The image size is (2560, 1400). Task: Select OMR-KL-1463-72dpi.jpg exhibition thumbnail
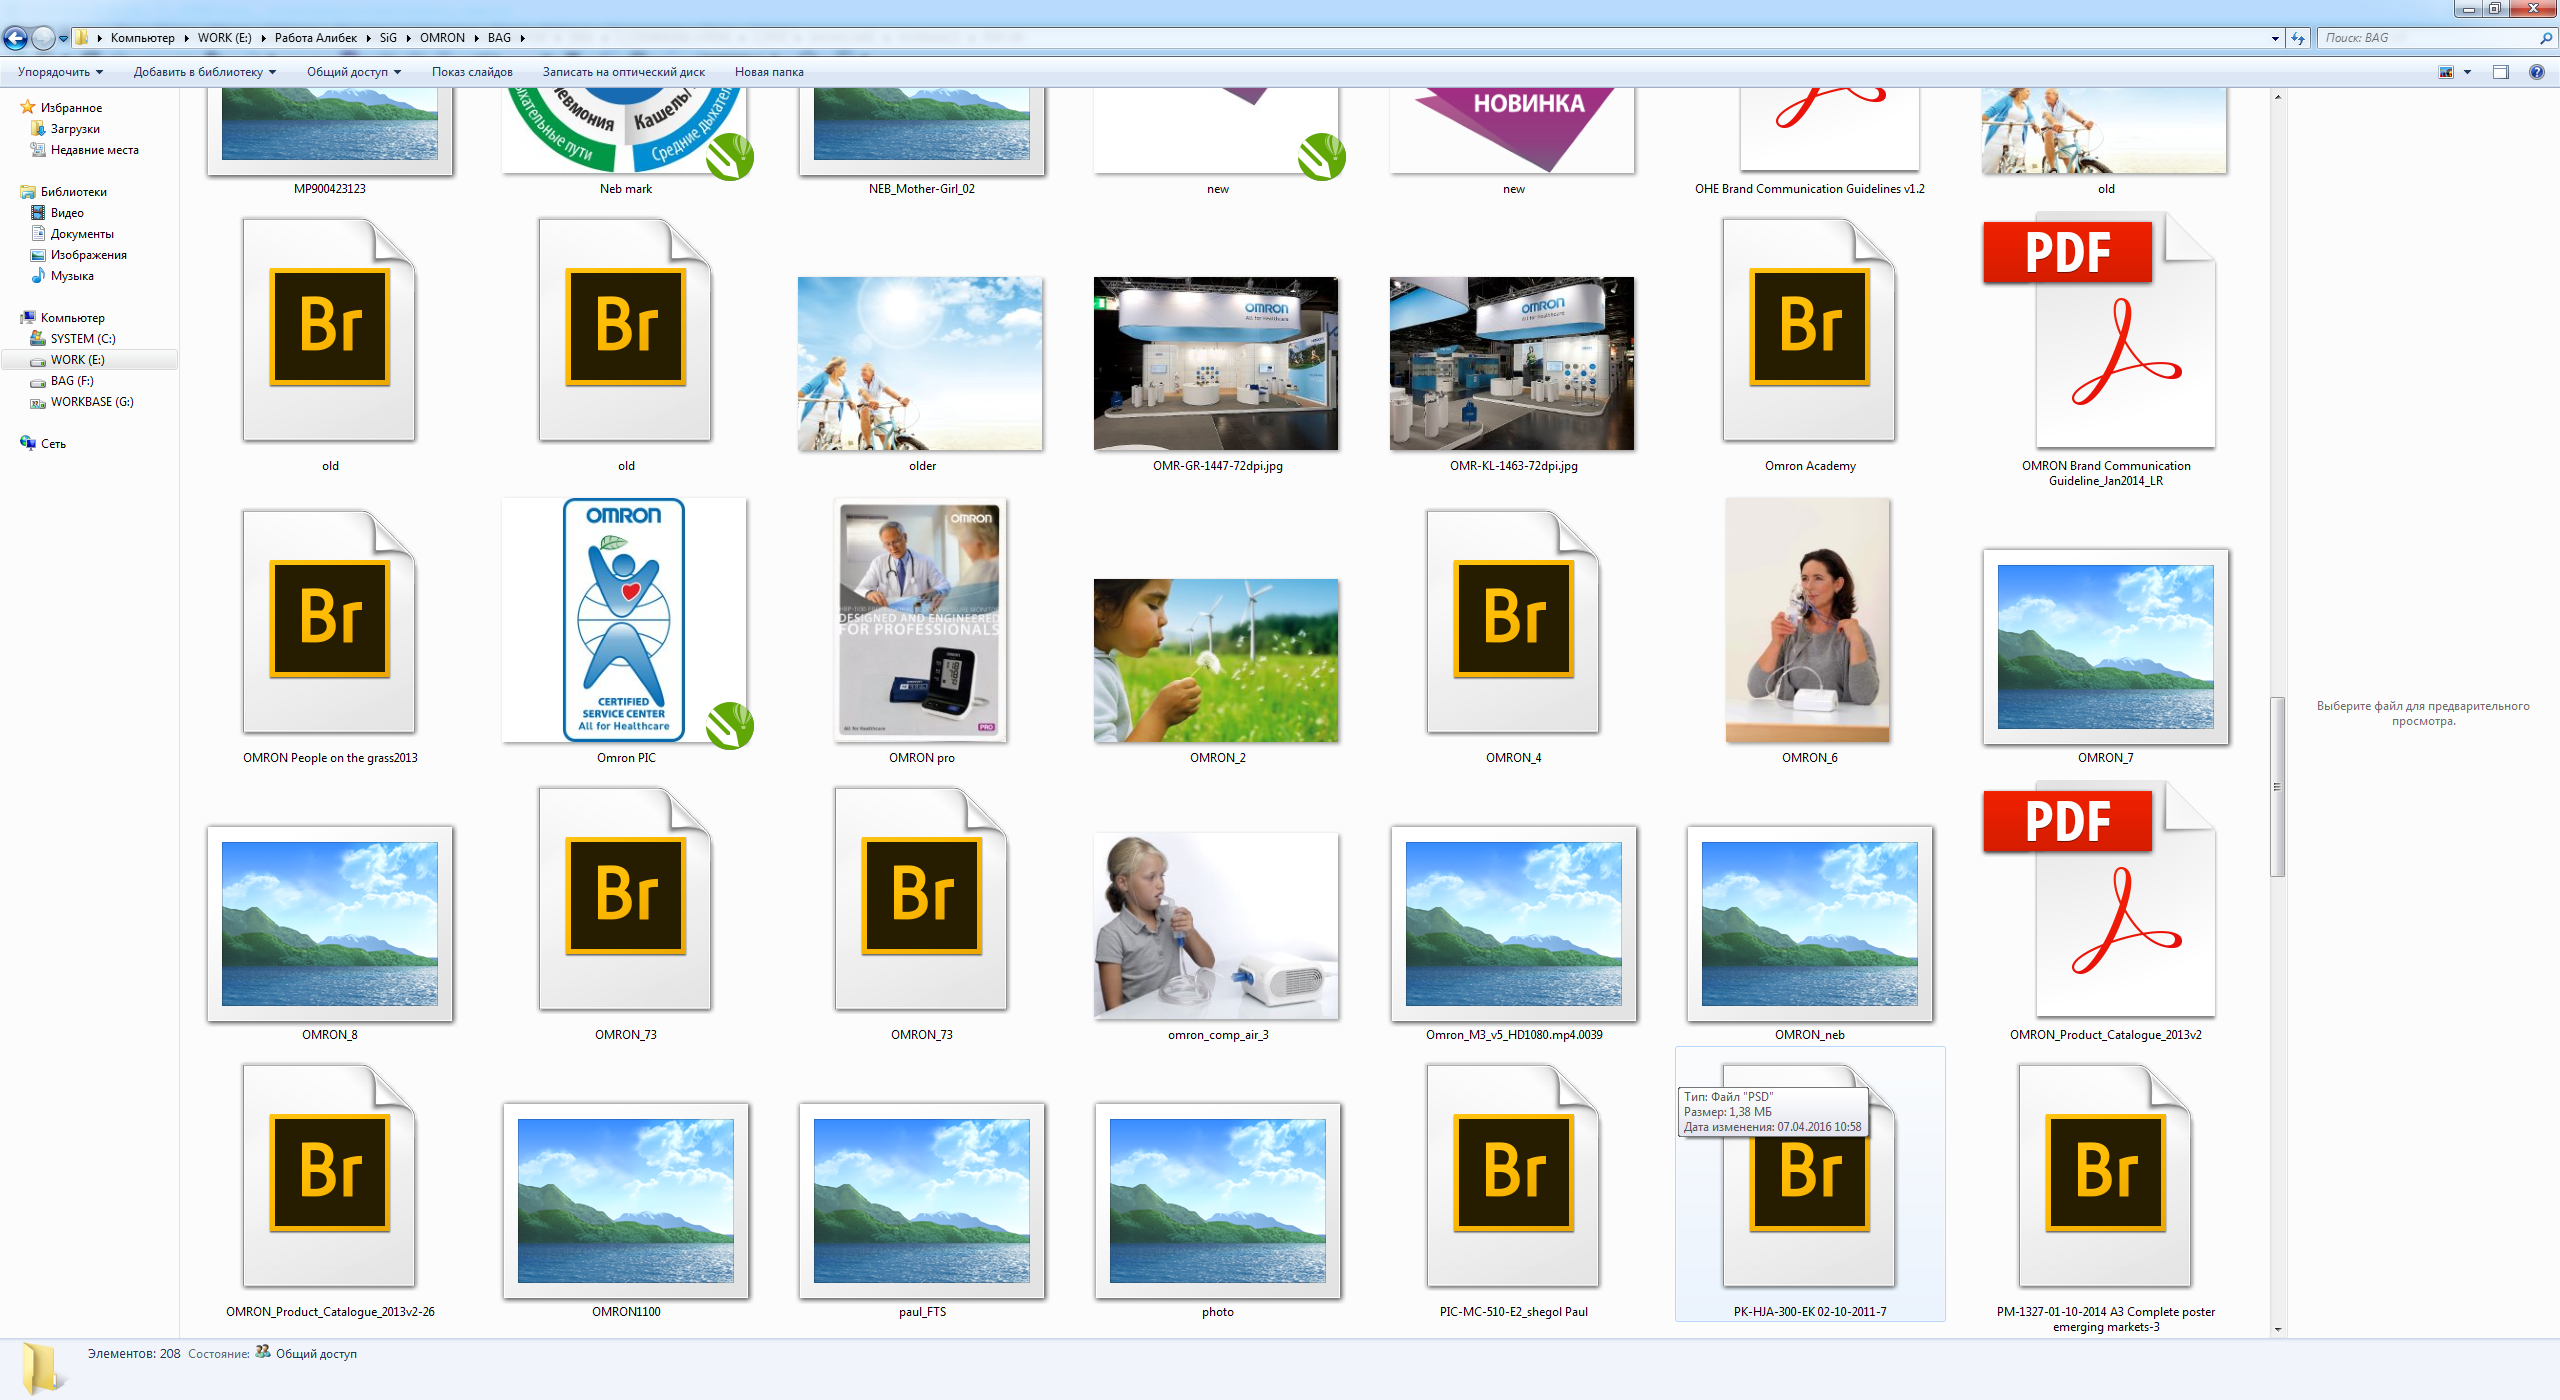coord(1512,364)
